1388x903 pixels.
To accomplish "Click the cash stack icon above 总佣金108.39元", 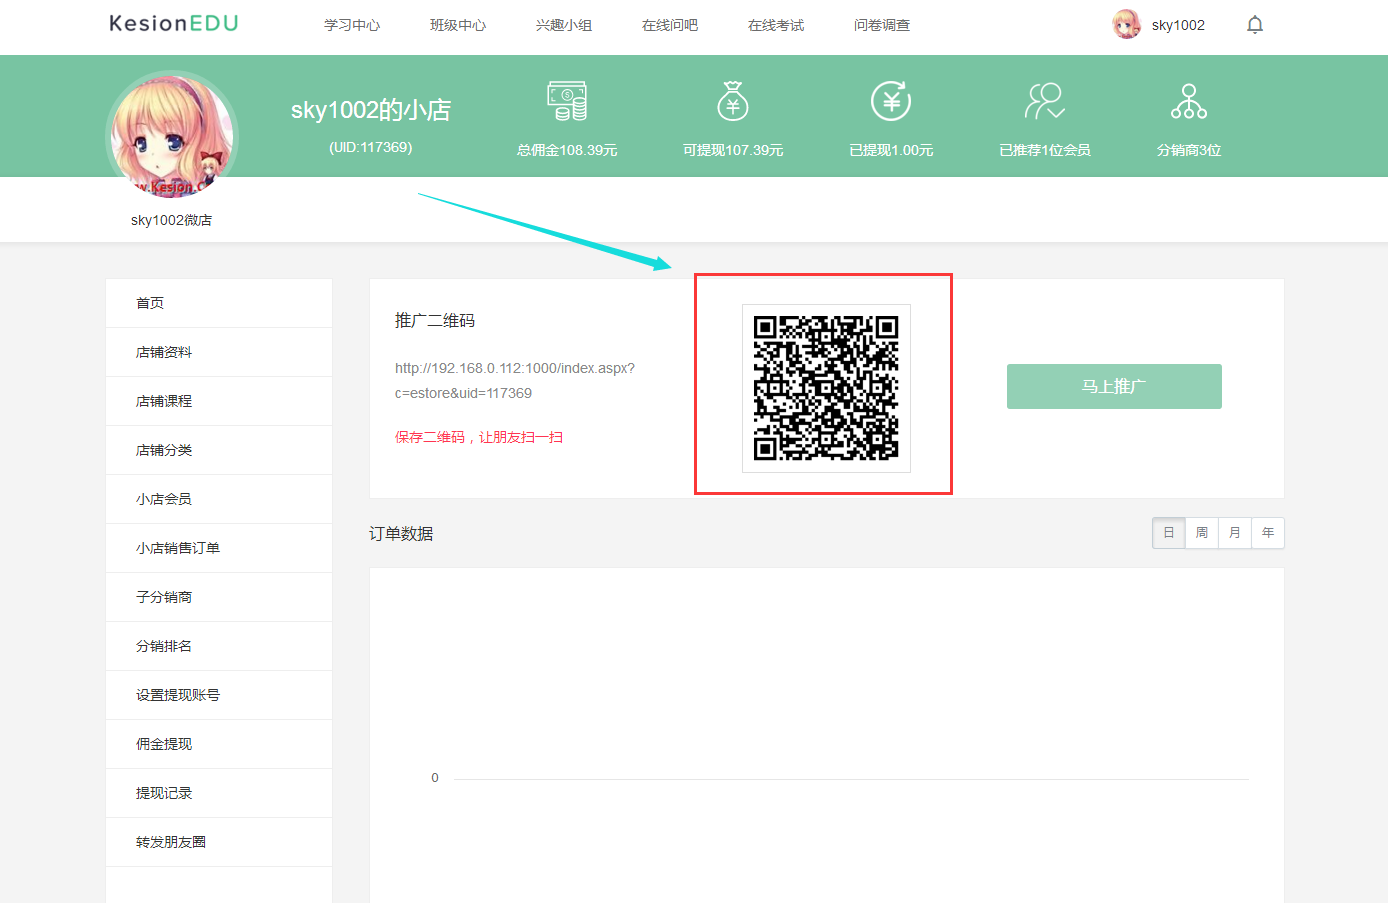I will click(x=568, y=101).
